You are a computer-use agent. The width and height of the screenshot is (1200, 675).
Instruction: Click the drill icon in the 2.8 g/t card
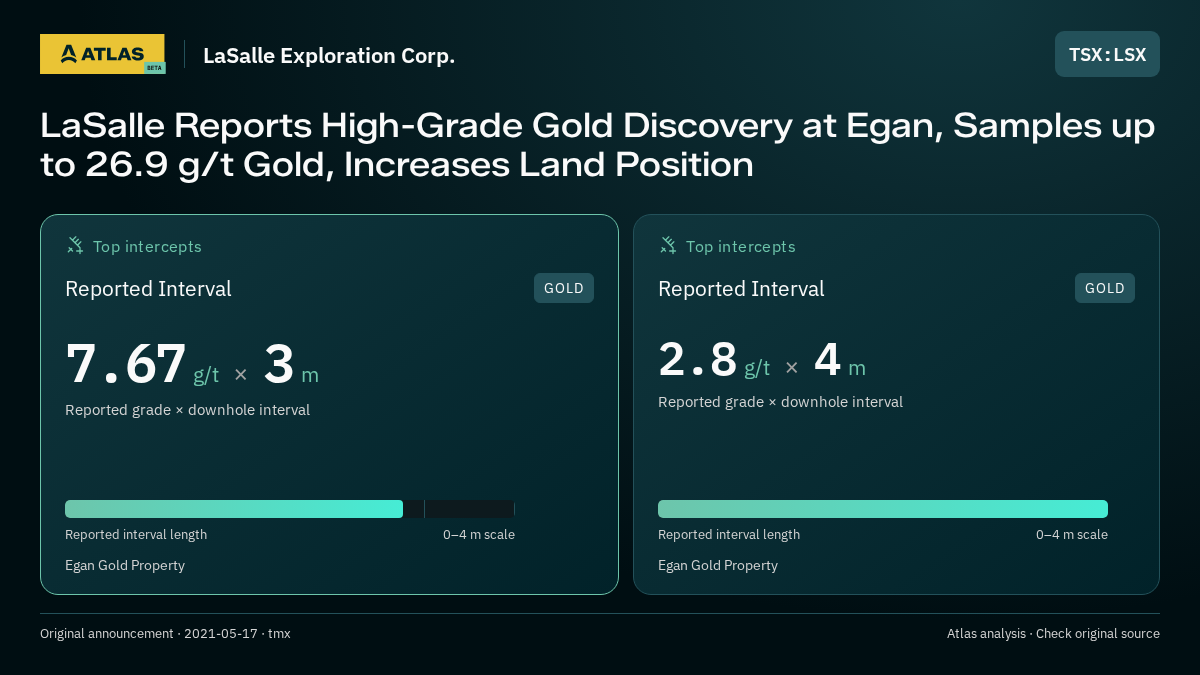[x=668, y=246]
